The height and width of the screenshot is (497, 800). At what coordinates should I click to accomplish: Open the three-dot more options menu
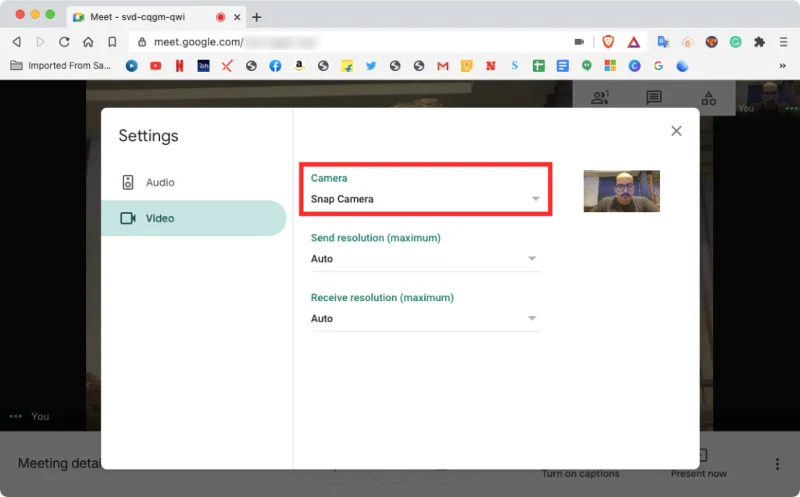click(777, 464)
